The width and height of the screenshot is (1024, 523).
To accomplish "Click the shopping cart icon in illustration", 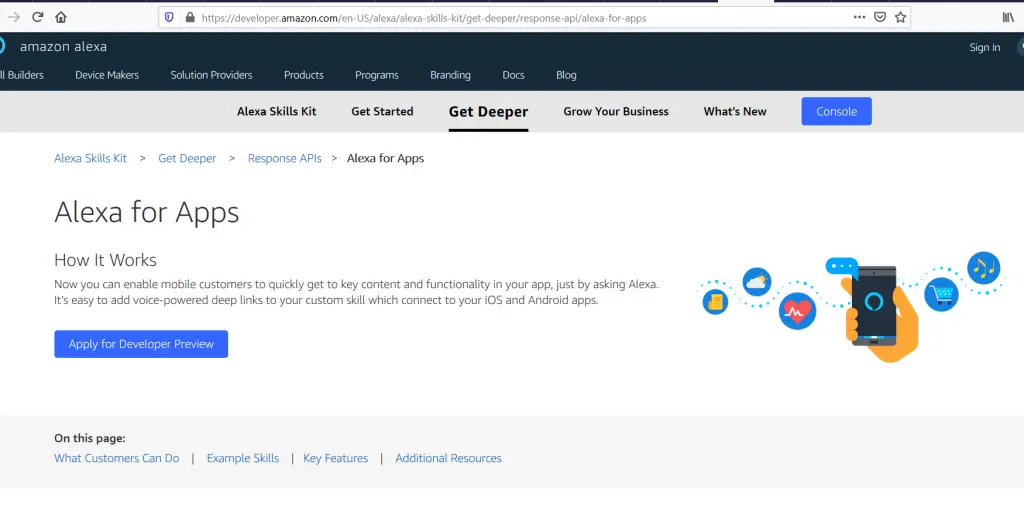I will pyautogui.click(x=941, y=294).
